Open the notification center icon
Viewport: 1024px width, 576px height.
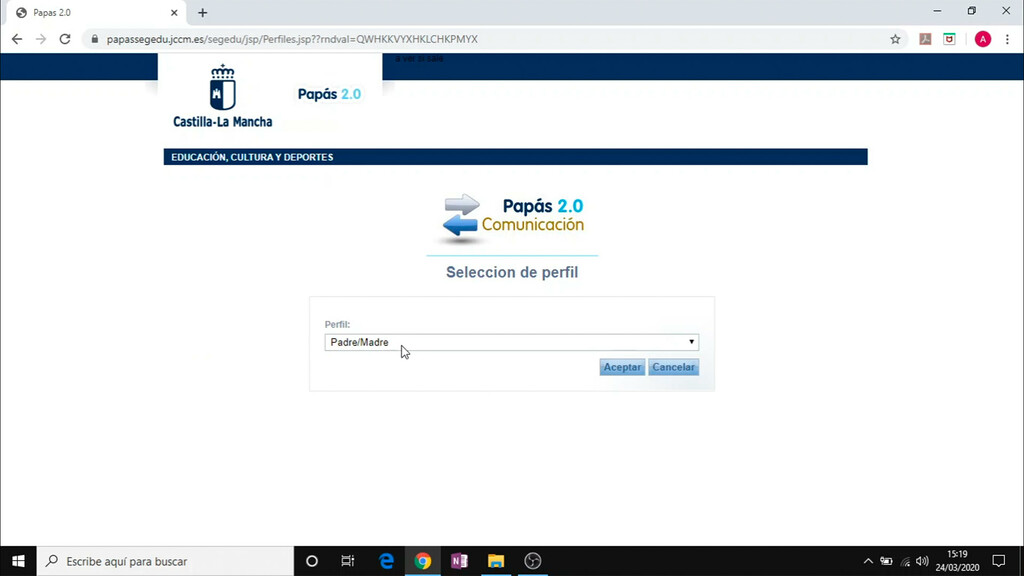click(x=999, y=561)
